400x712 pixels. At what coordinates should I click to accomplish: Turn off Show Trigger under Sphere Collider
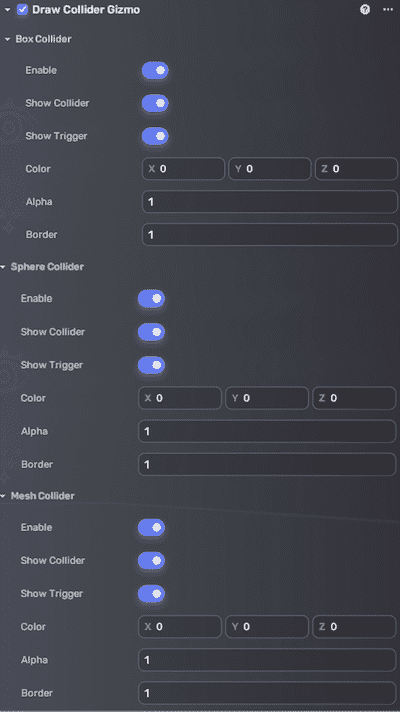tap(152, 365)
